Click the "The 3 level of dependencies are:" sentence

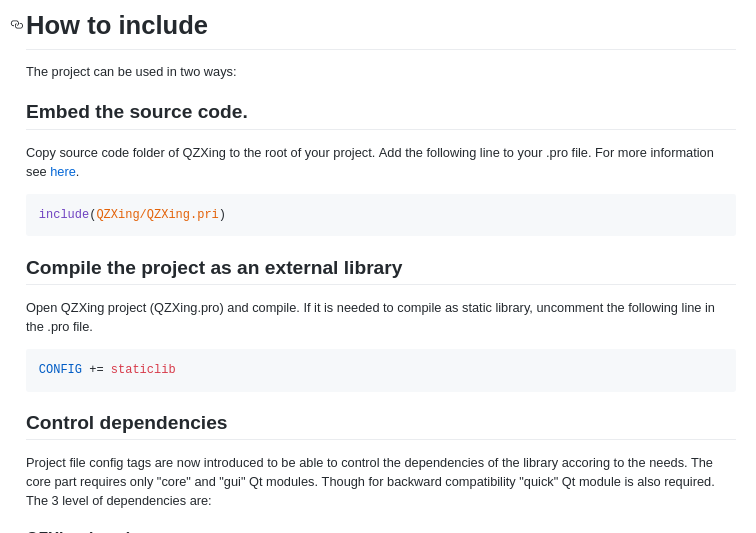[x=119, y=501]
